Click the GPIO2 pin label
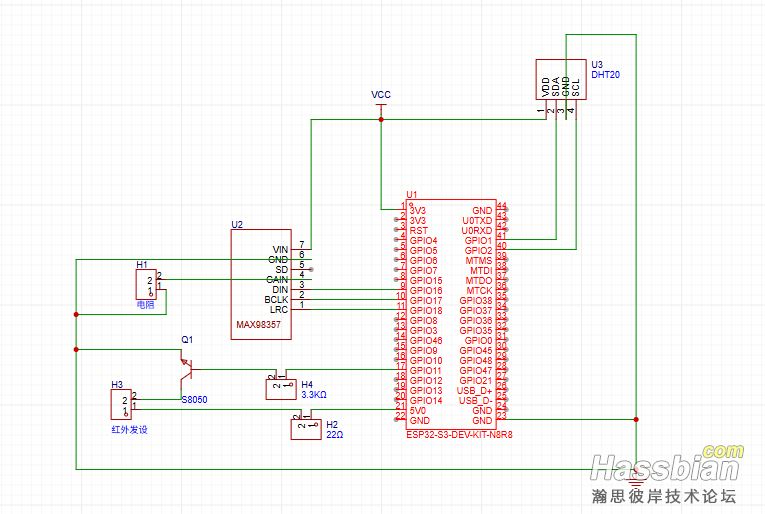Viewport: 765px width, 514px height. coord(478,251)
